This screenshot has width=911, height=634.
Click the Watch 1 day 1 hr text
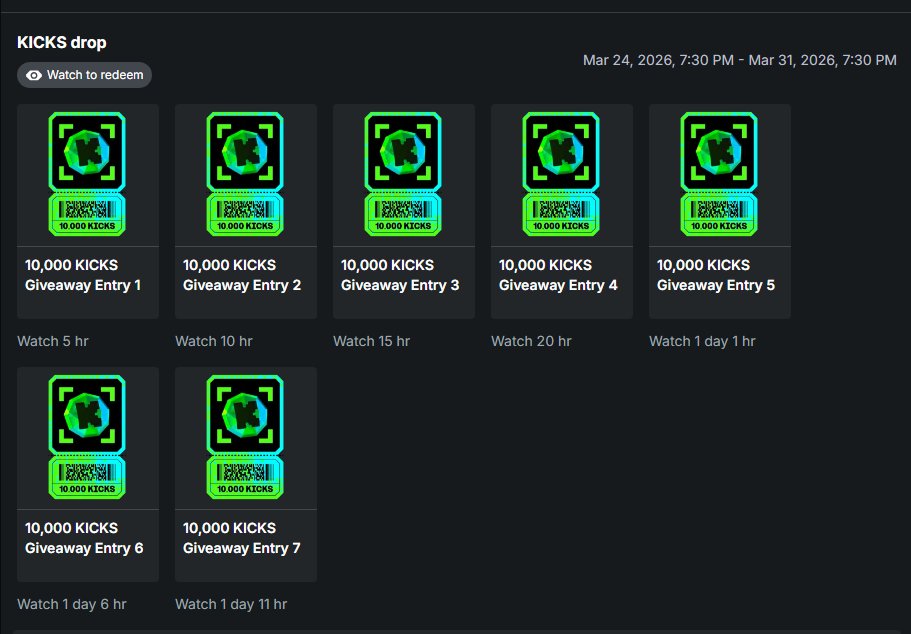click(702, 341)
